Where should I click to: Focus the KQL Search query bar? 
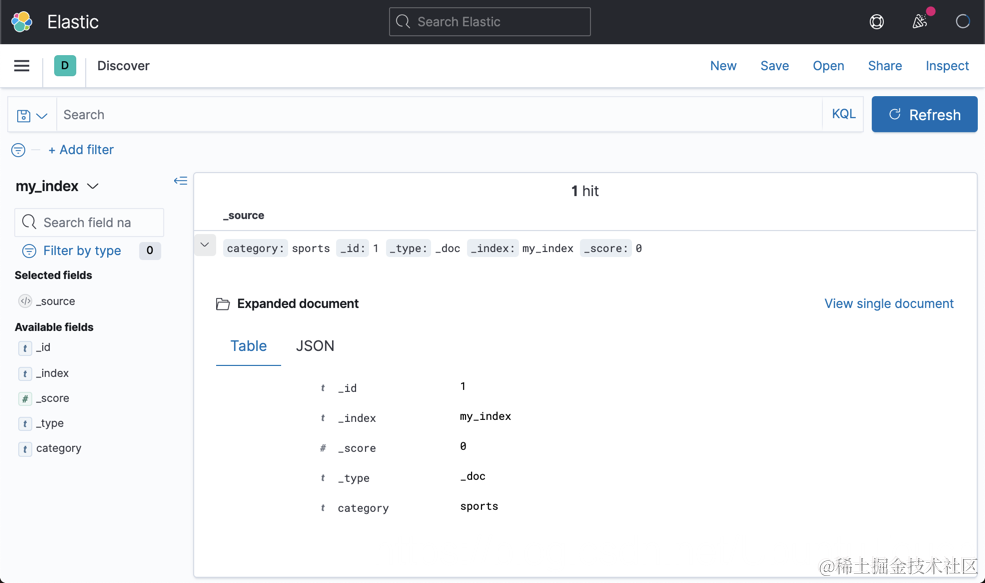440,114
